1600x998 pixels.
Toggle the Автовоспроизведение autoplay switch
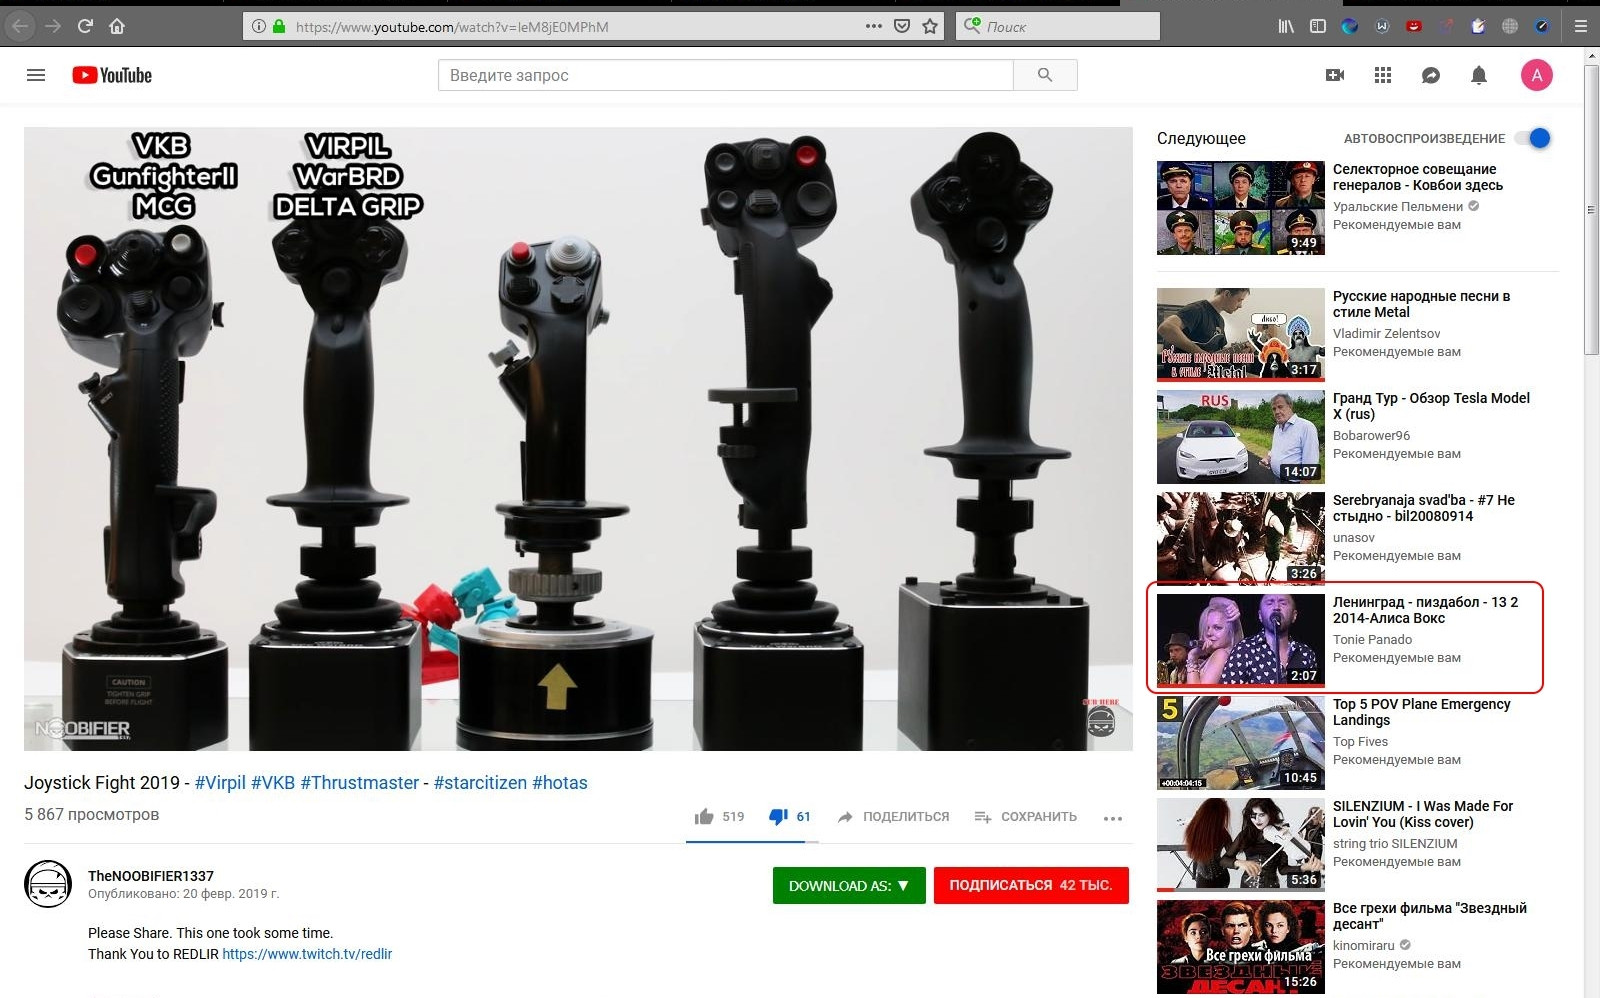(1533, 138)
